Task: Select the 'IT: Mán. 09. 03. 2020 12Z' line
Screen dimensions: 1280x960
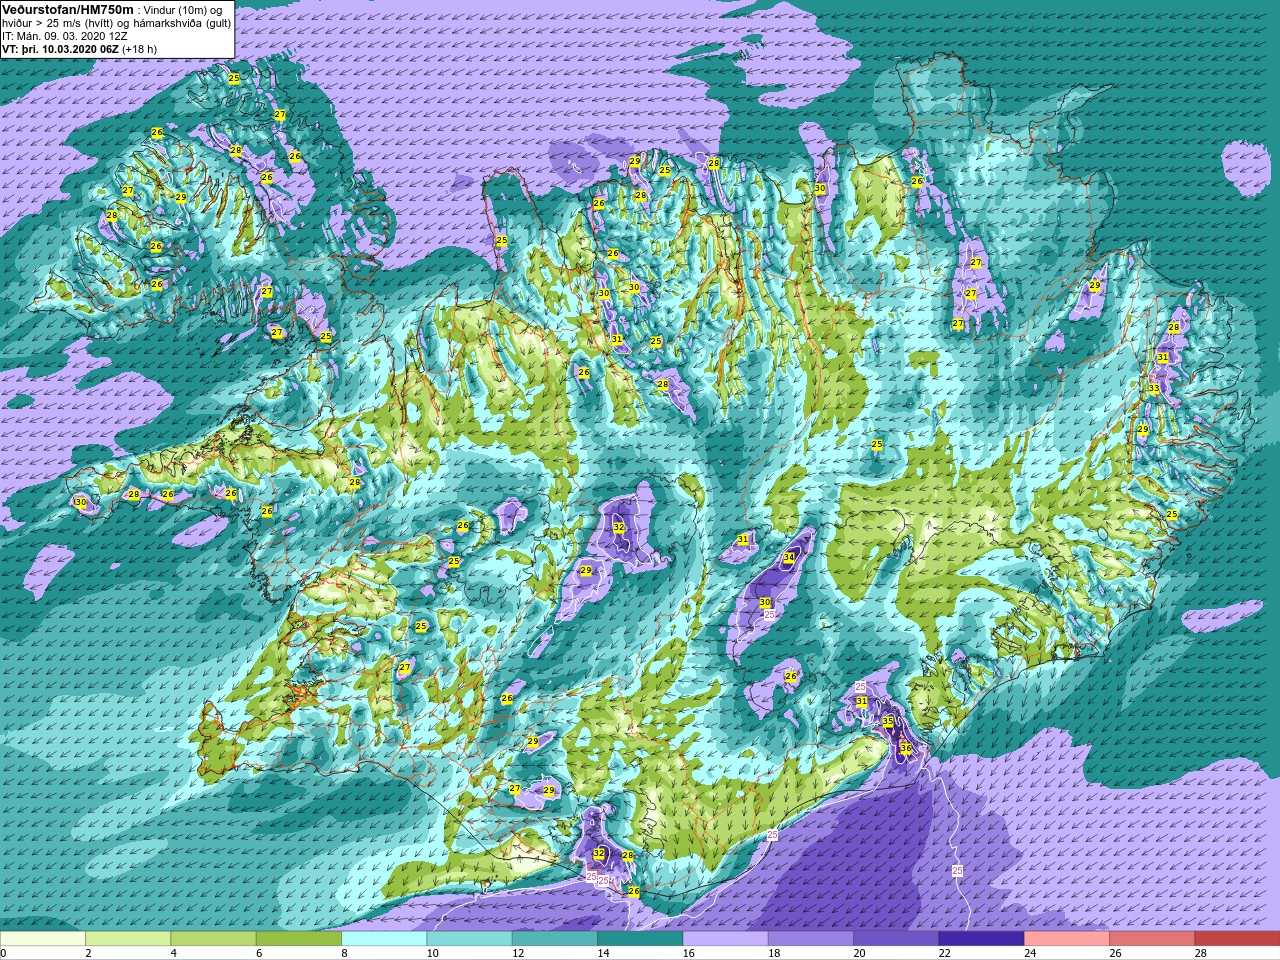Action: point(65,35)
